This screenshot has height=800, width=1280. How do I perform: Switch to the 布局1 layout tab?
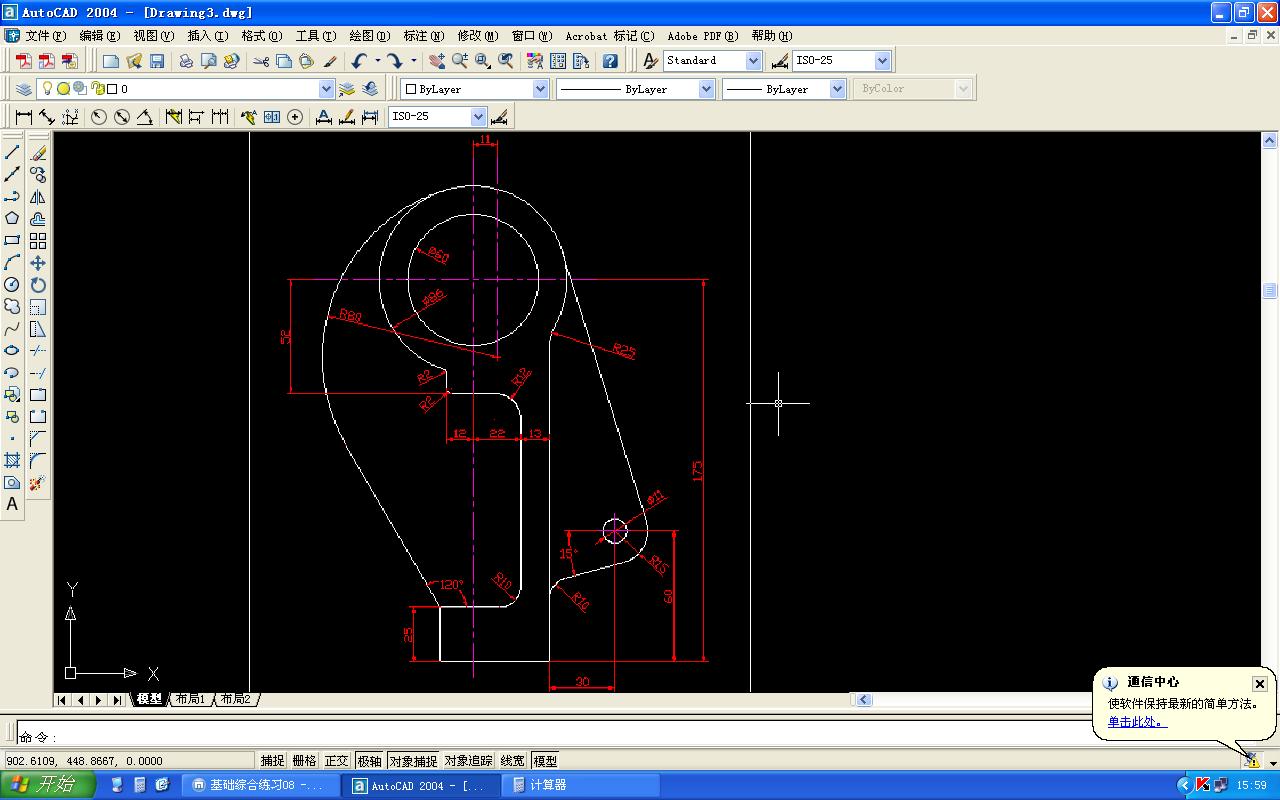(x=189, y=699)
